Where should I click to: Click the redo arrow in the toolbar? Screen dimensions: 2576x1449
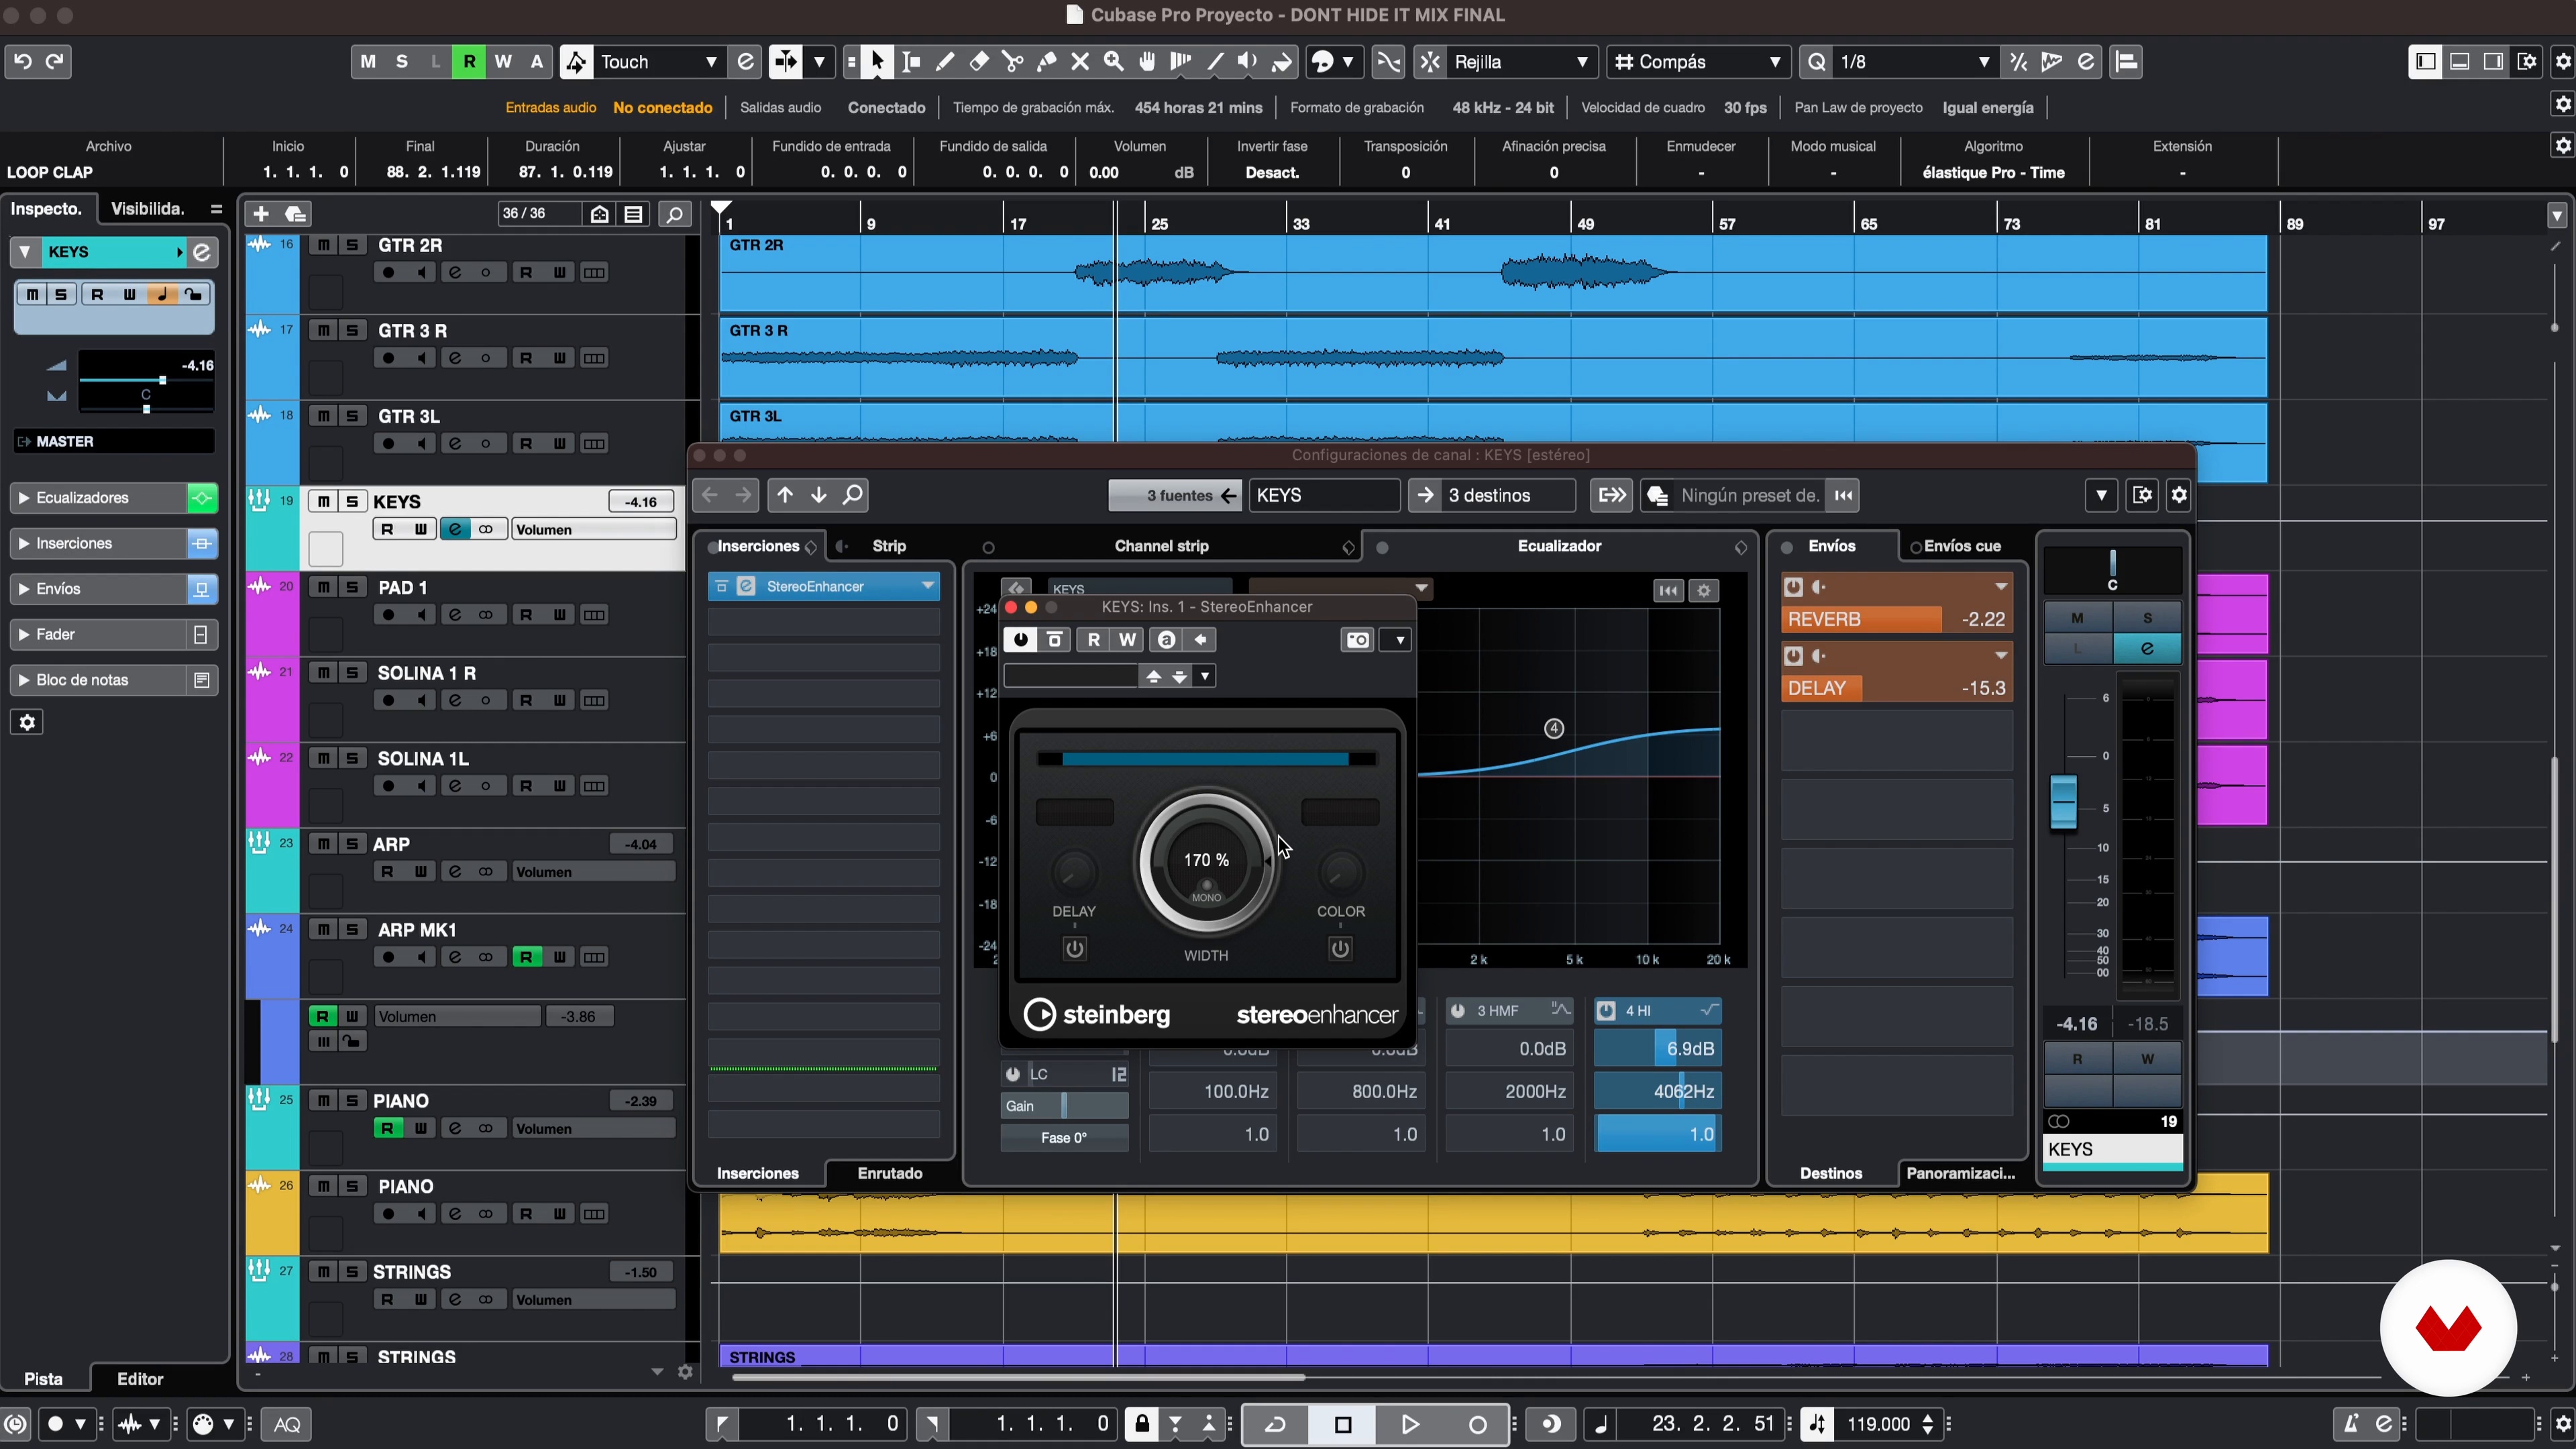point(55,61)
